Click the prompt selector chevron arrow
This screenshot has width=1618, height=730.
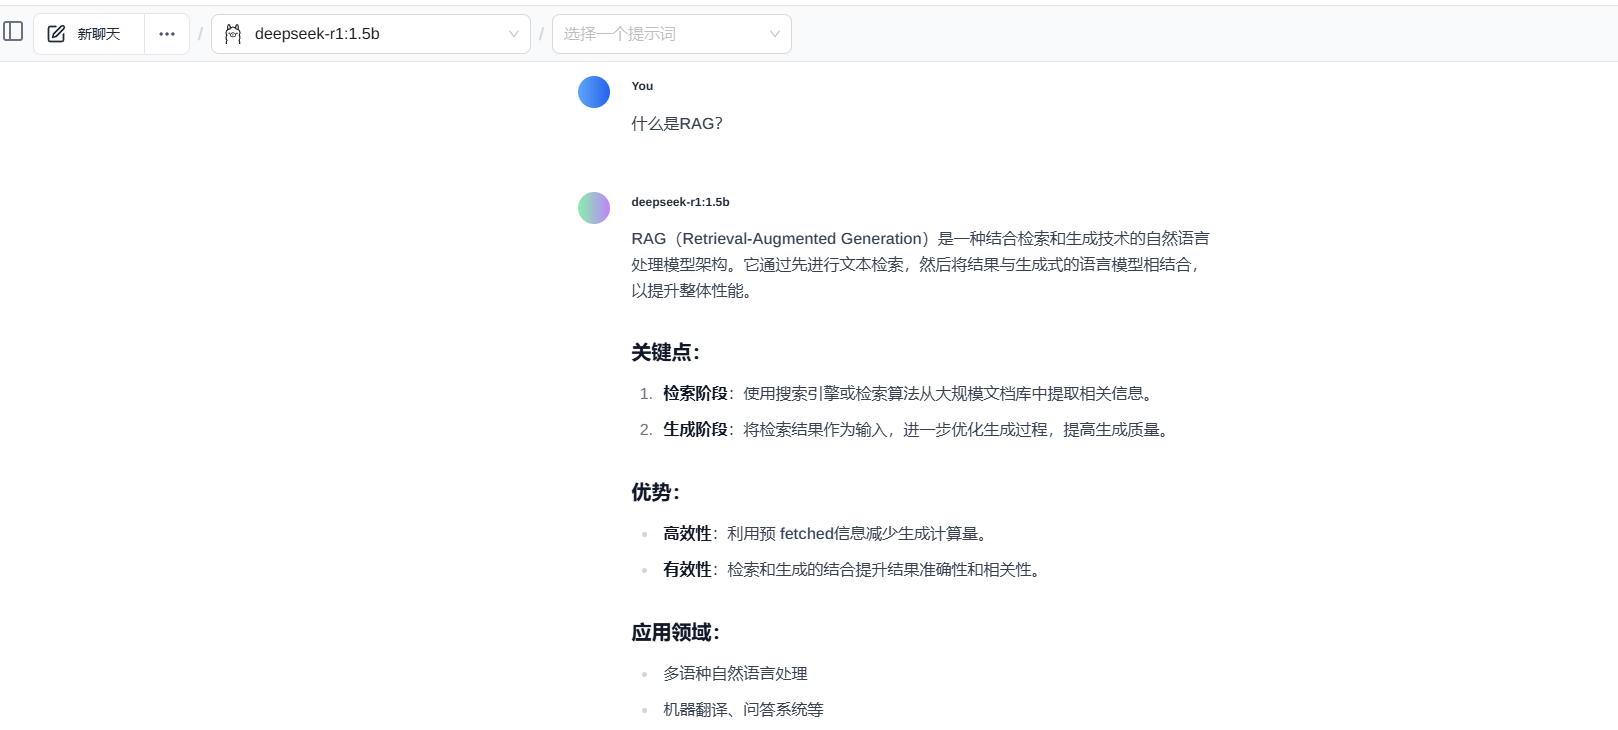774,34
